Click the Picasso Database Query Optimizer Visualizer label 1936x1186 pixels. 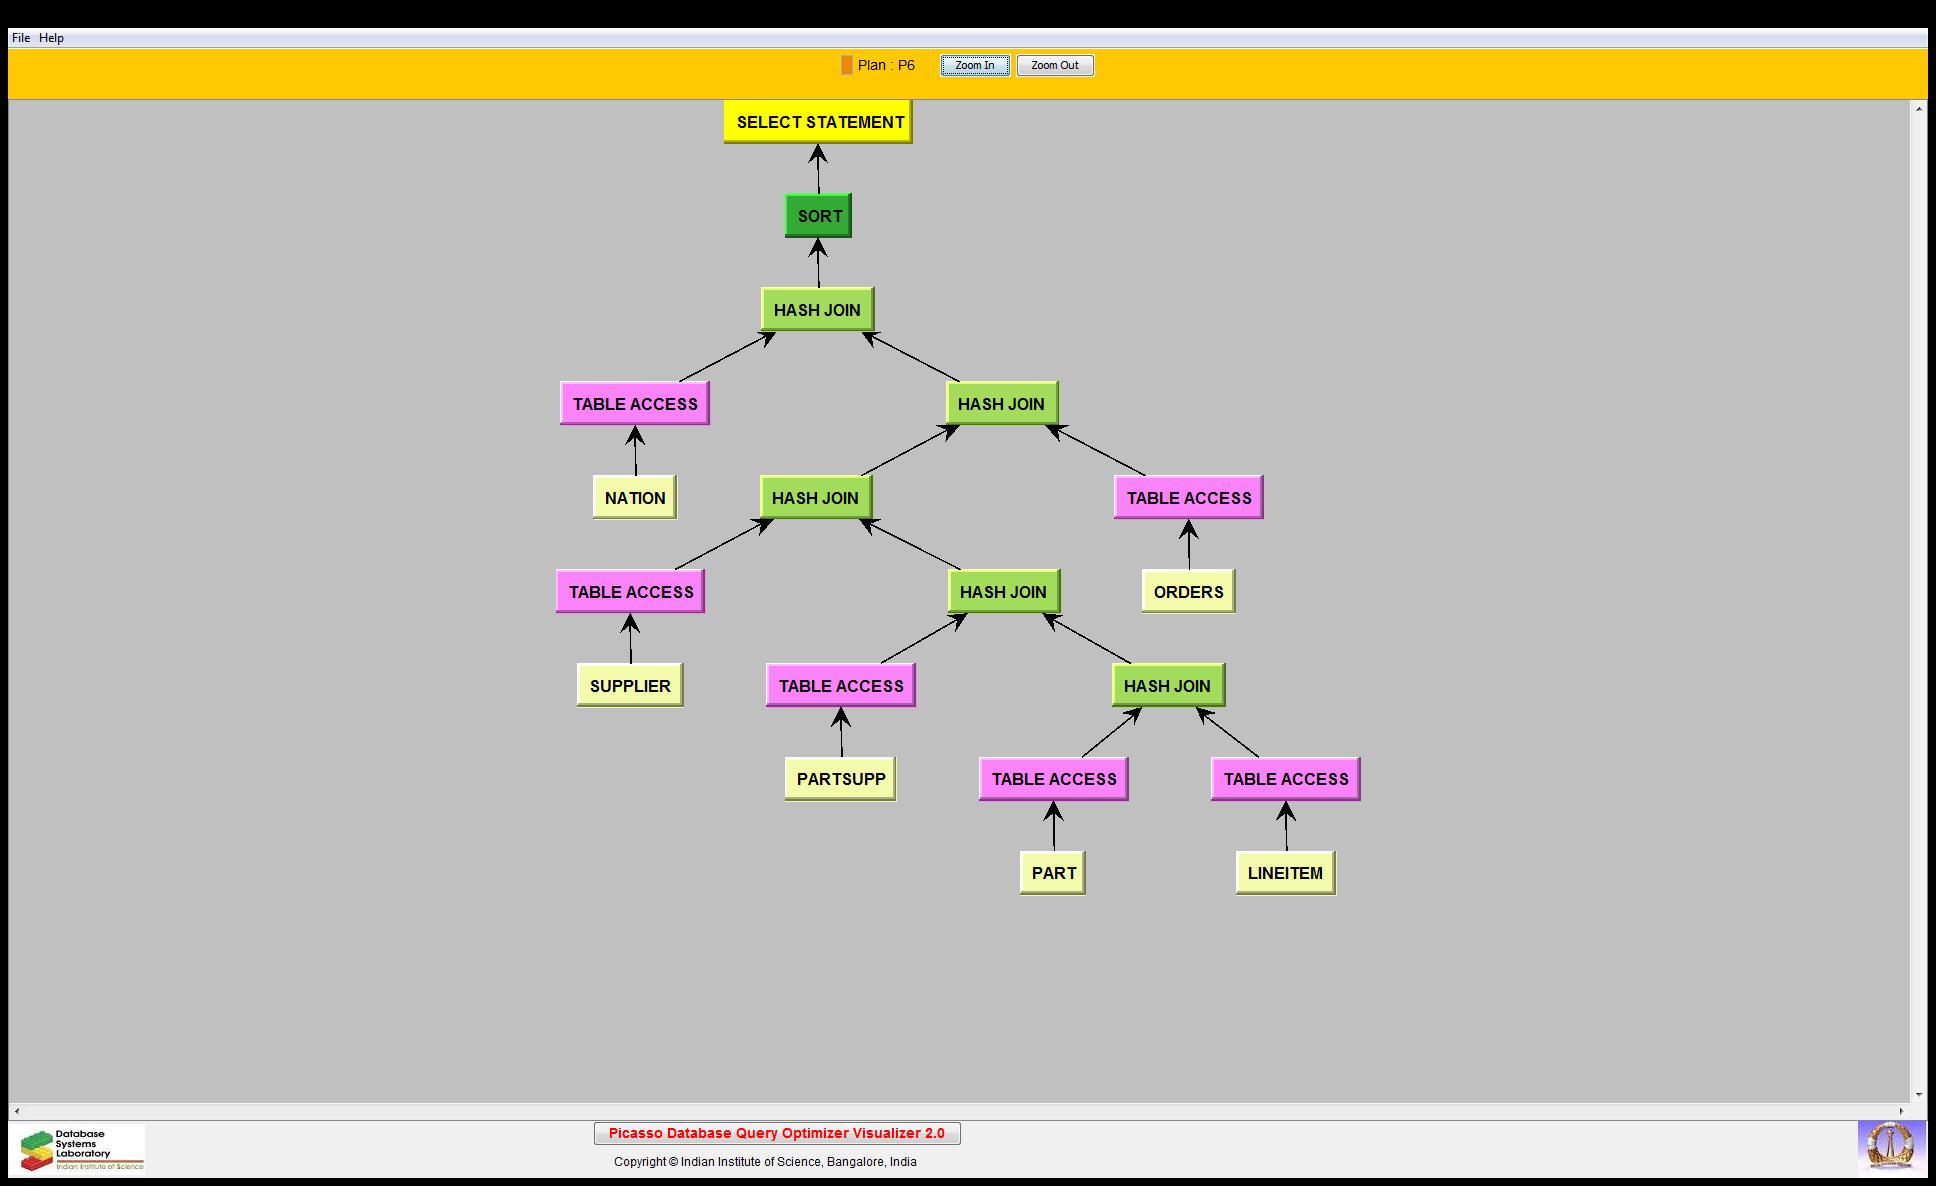[776, 1133]
